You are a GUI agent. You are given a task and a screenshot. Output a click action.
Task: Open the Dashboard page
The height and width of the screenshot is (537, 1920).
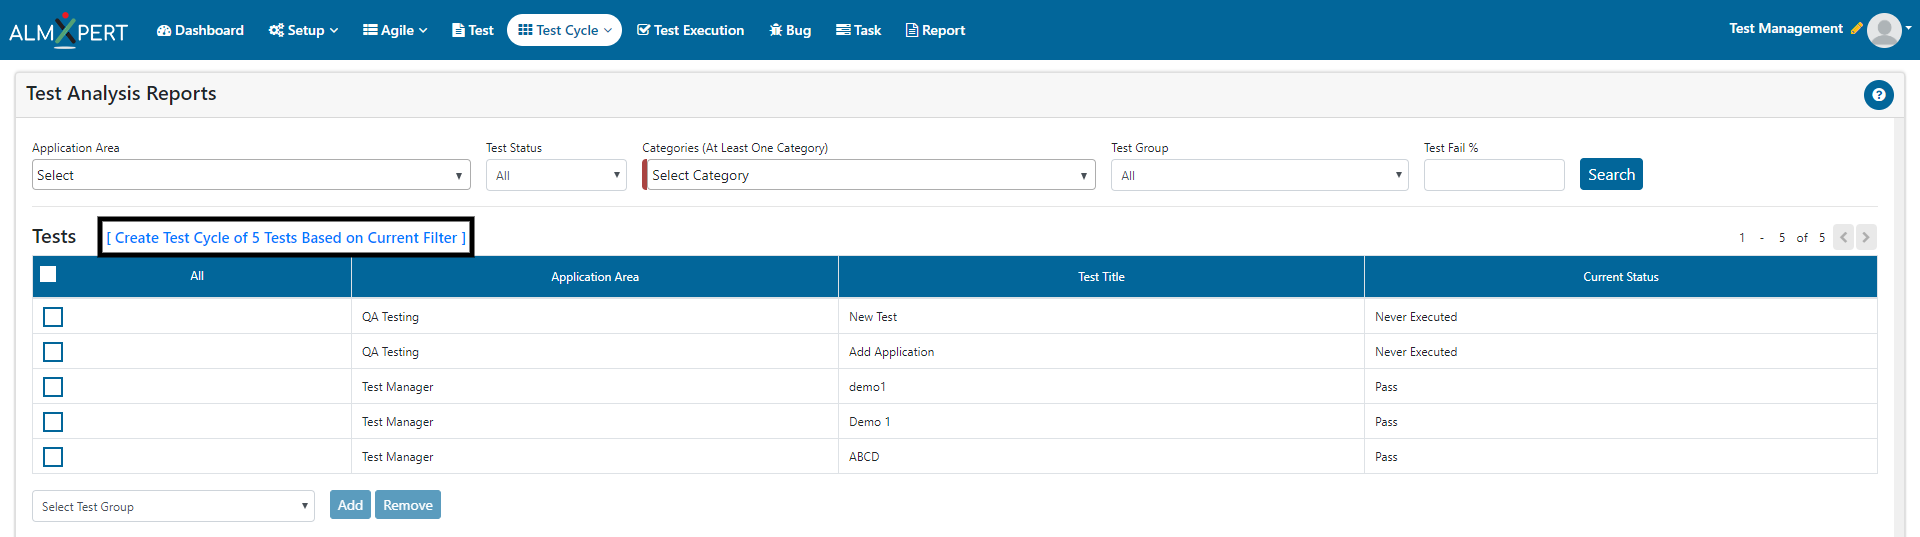click(200, 30)
